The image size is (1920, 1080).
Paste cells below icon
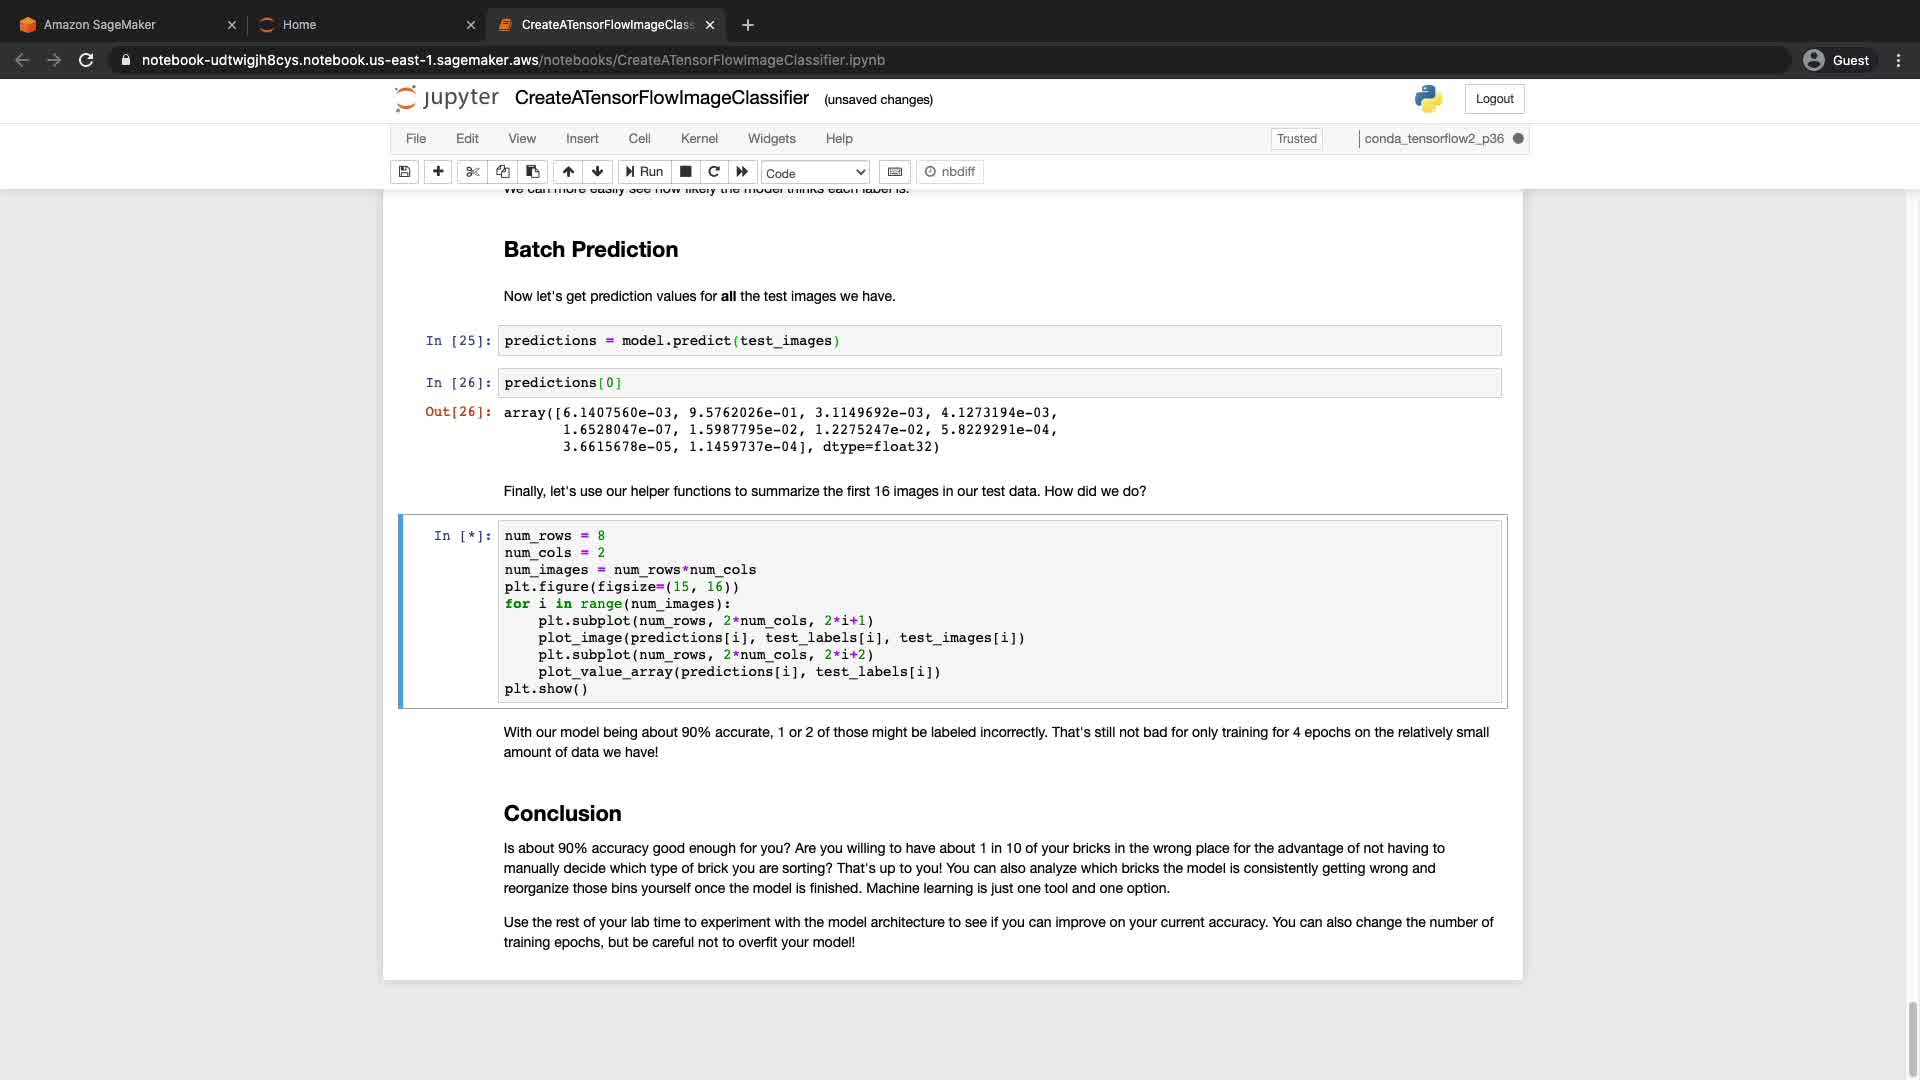coord(533,172)
